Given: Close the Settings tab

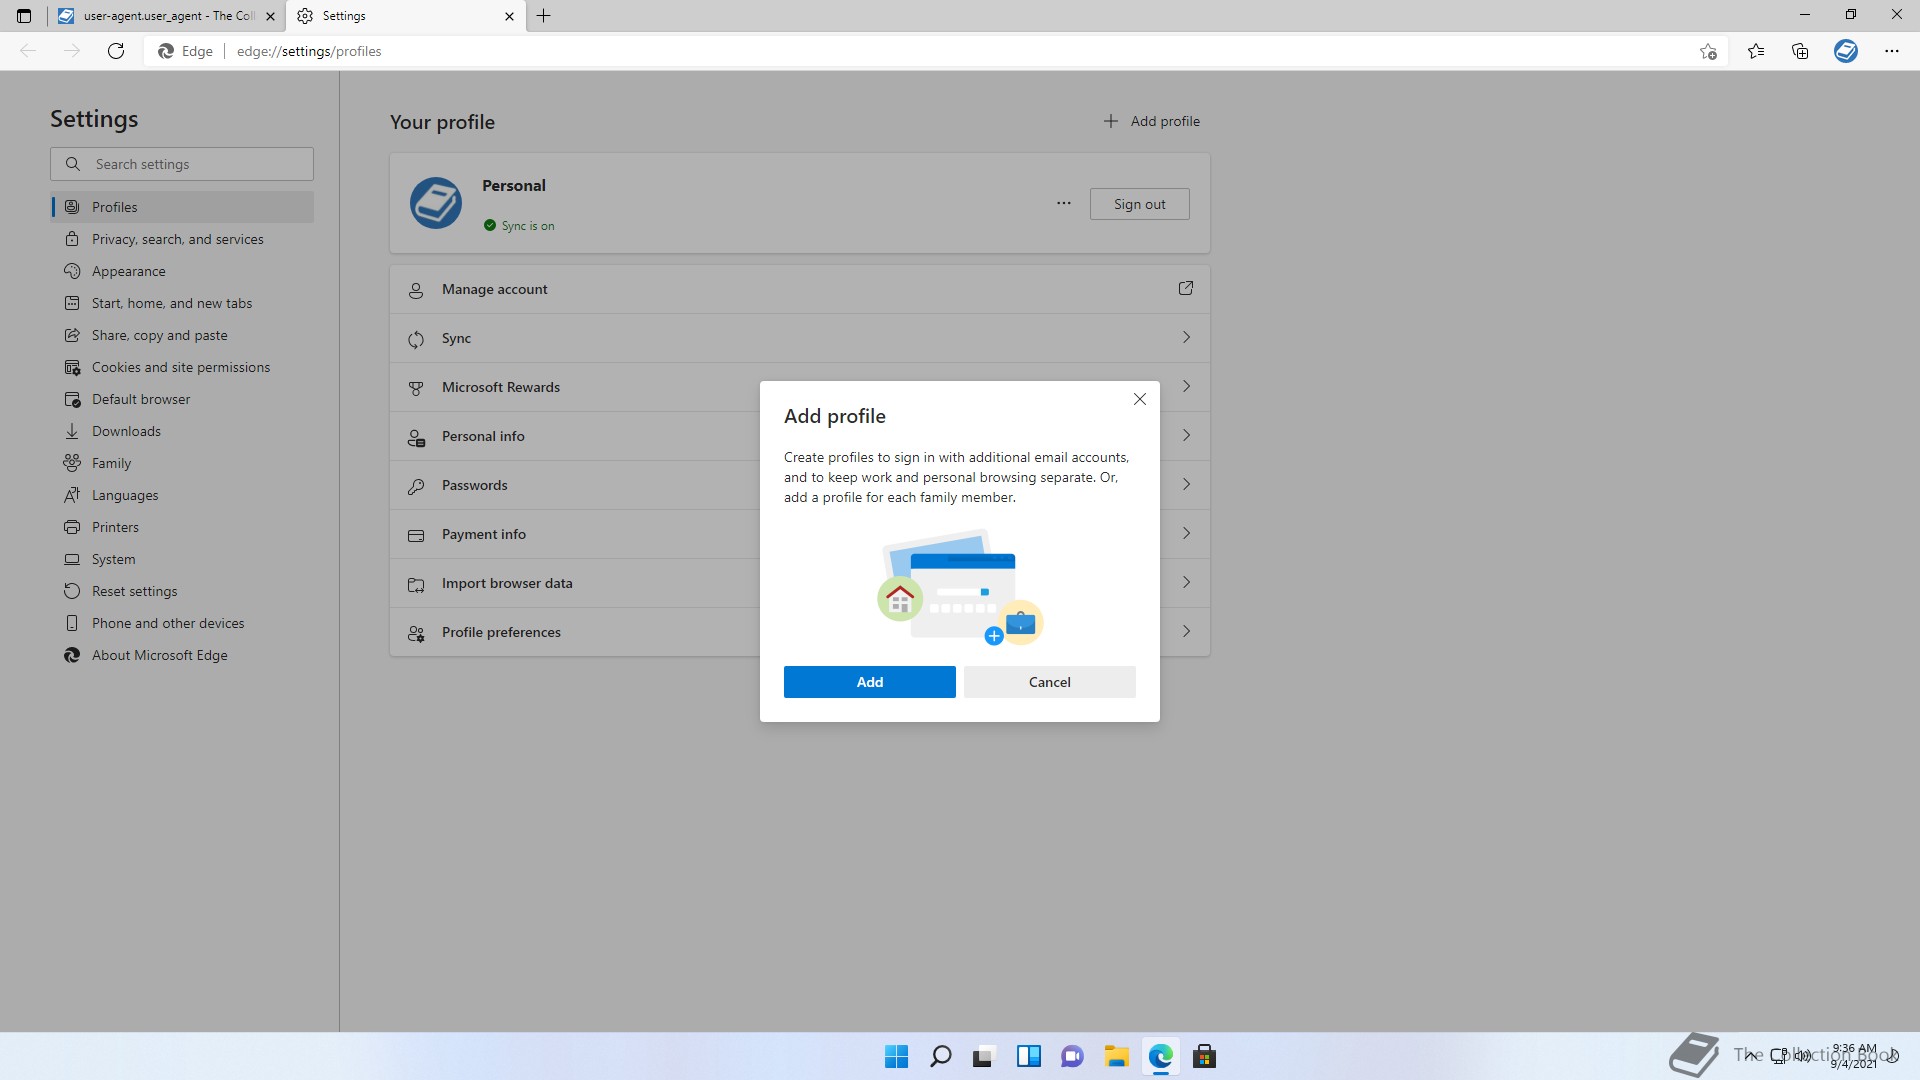Looking at the screenshot, I should (509, 16).
